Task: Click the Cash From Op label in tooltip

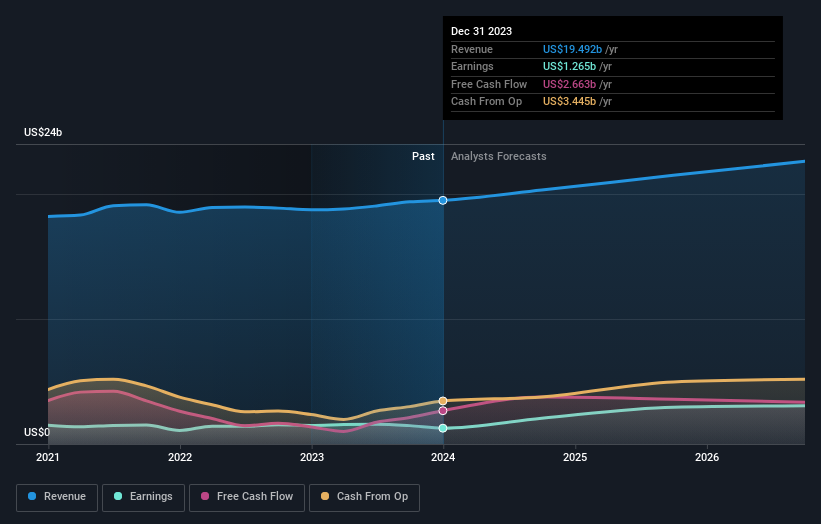Action: pos(486,102)
